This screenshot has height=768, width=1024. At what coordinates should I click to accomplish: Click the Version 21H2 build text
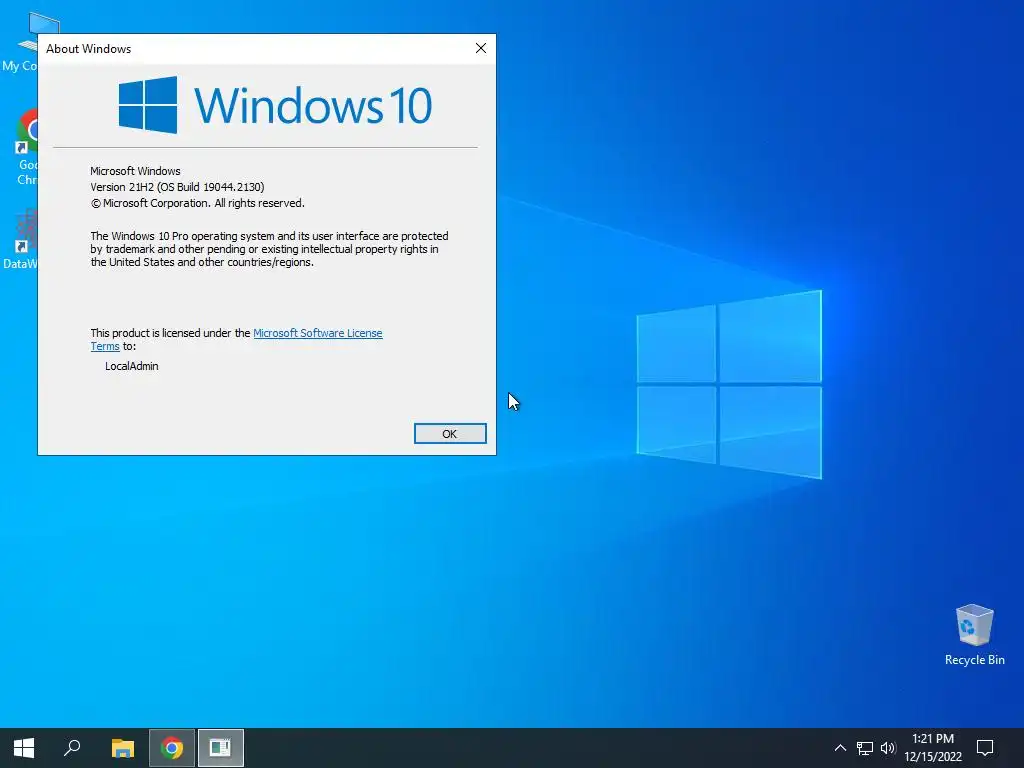pyautogui.click(x=177, y=187)
